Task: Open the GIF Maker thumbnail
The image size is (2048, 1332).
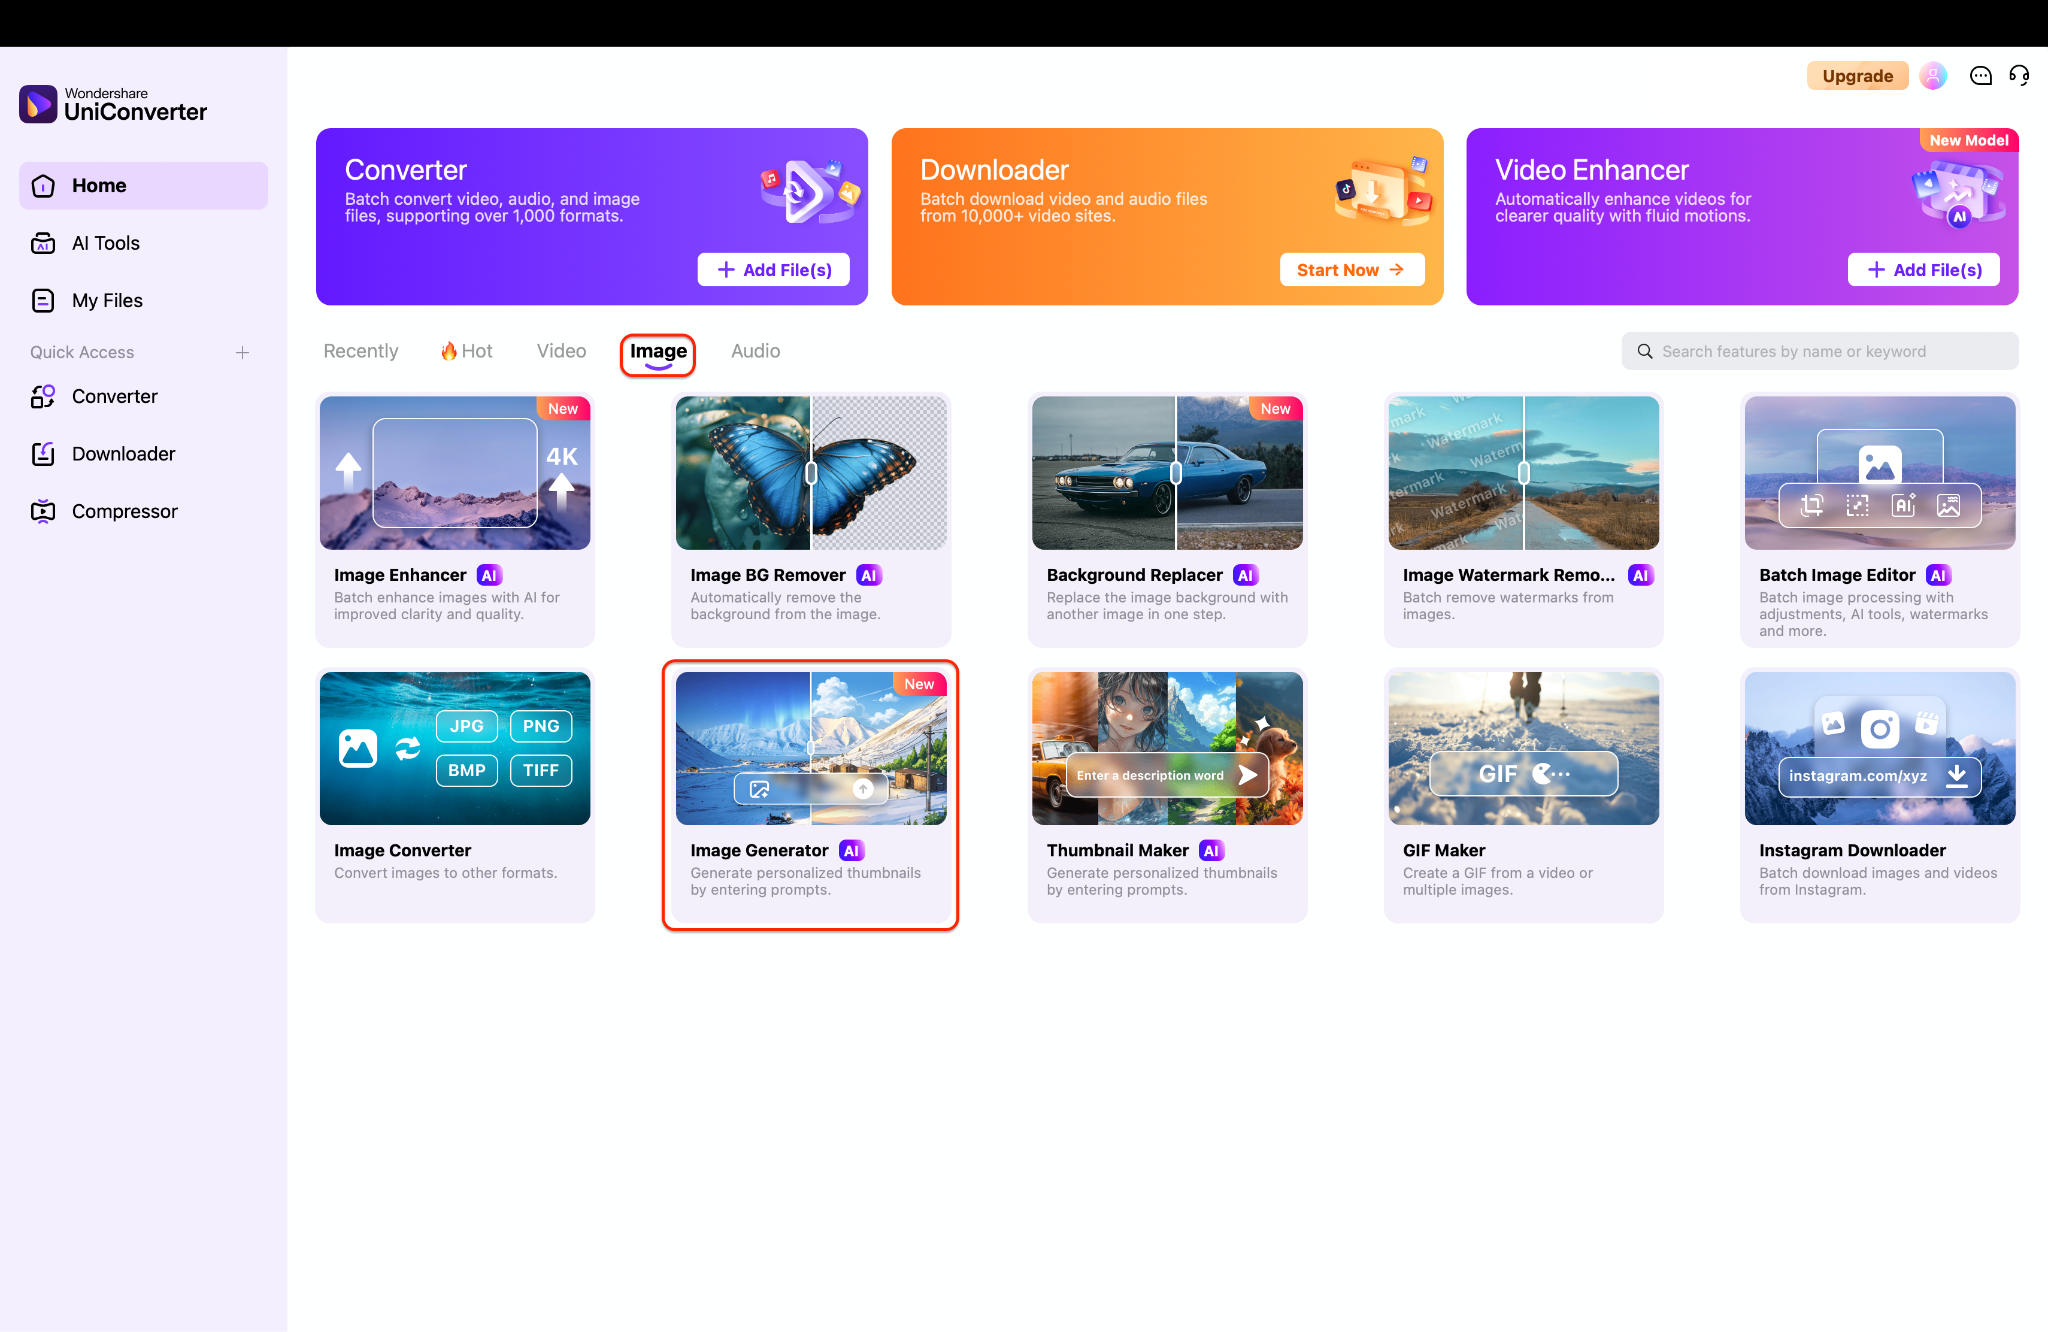Action: (x=1524, y=748)
